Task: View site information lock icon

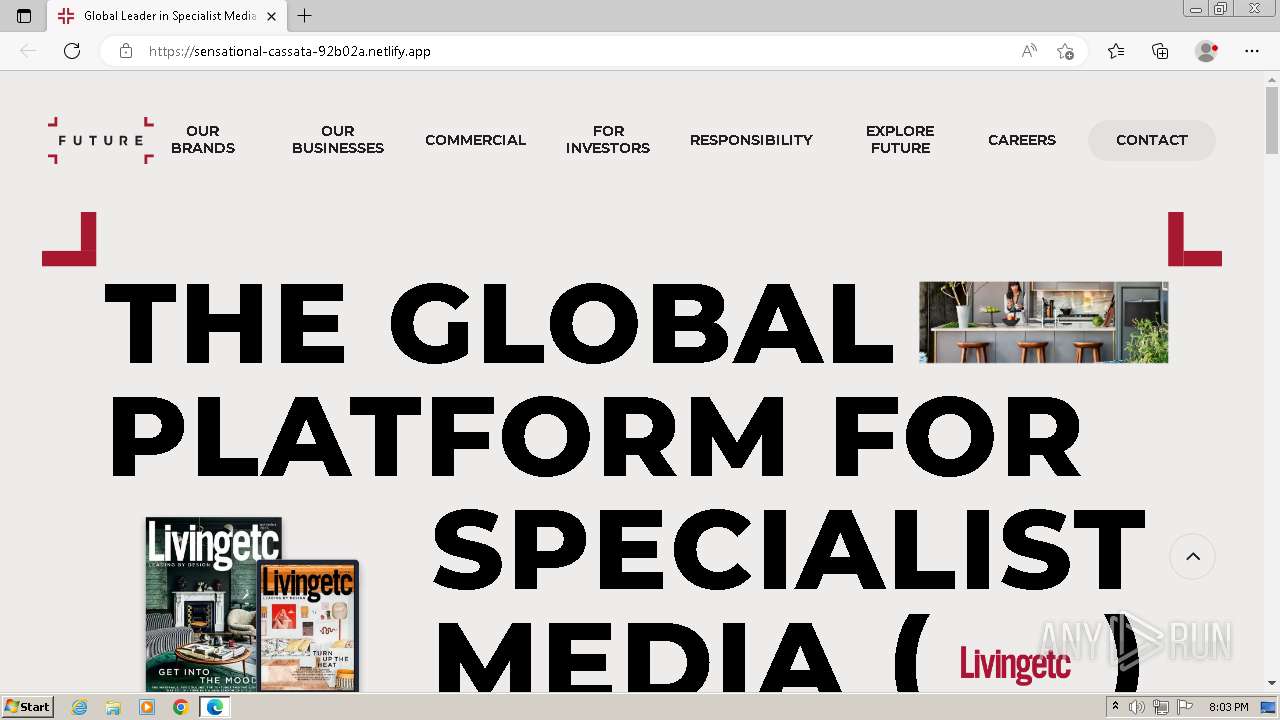Action: coord(126,51)
